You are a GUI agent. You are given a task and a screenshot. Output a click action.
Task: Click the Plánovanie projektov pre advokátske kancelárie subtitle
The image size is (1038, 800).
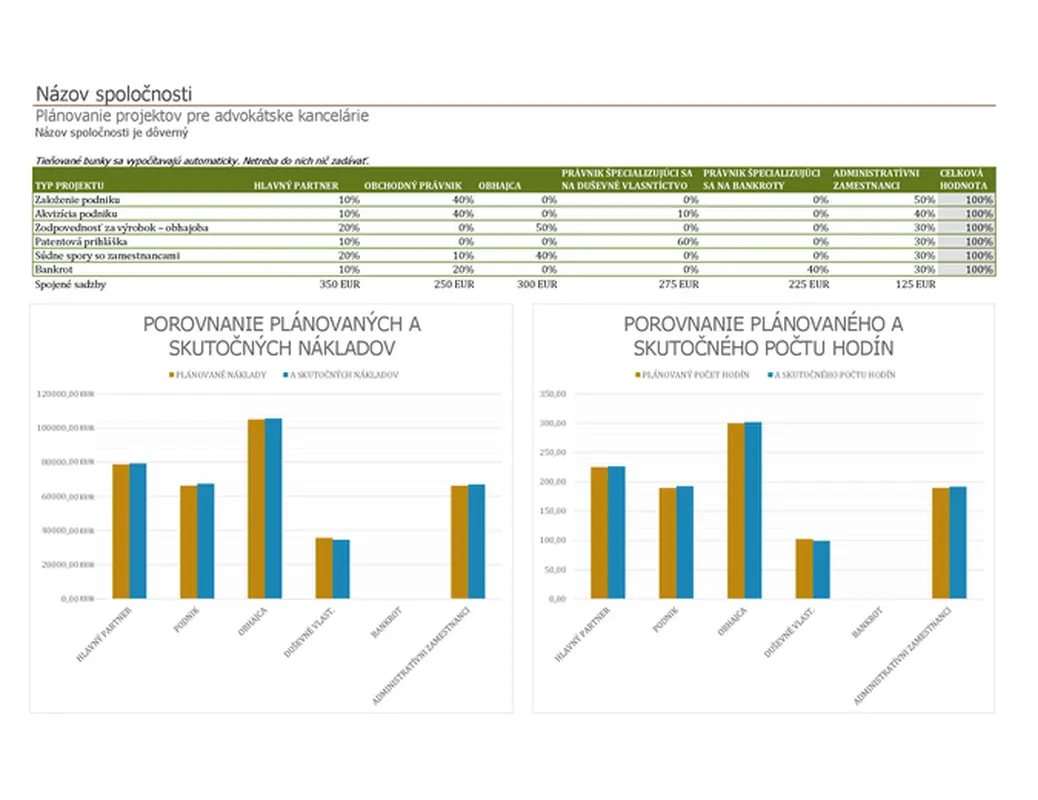202,116
